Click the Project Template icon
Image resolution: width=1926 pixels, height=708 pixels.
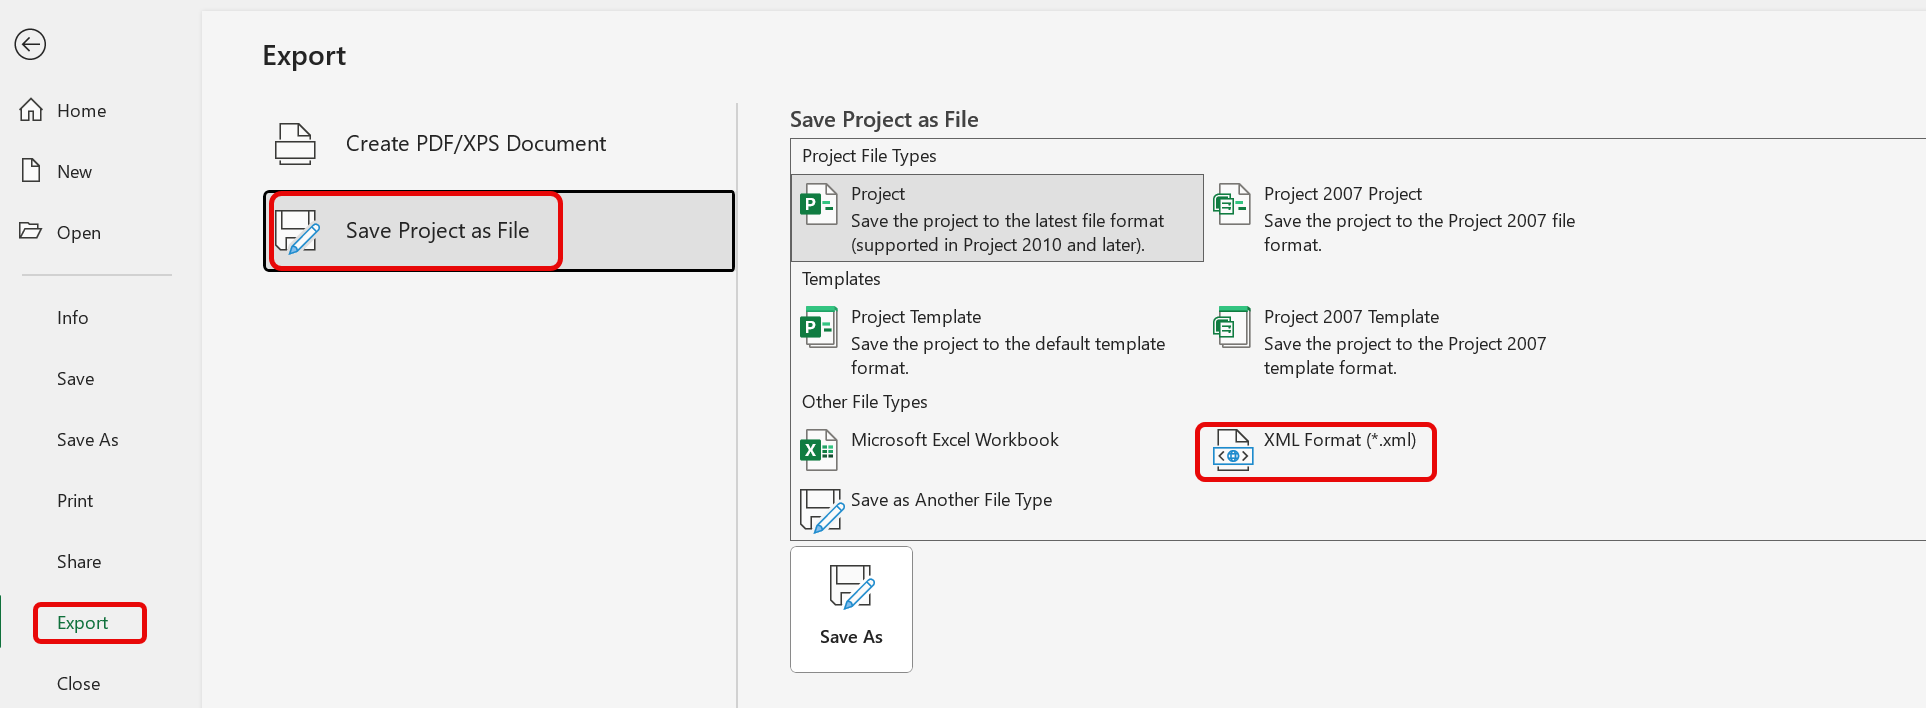pos(819,327)
